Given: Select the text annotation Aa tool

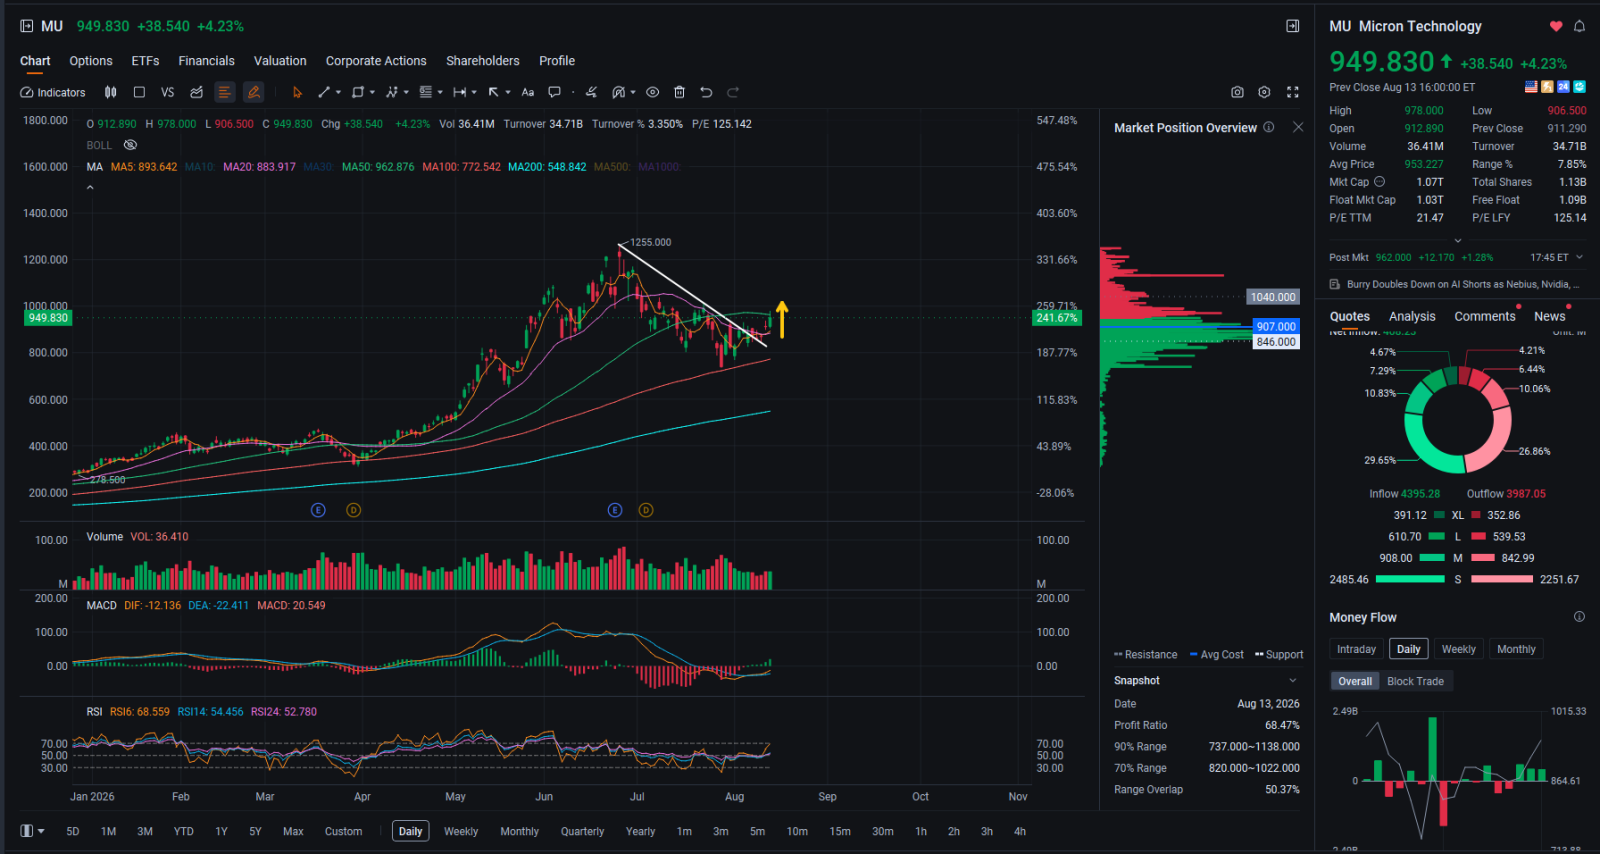Looking at the screenshot, I should coord(528,92).
